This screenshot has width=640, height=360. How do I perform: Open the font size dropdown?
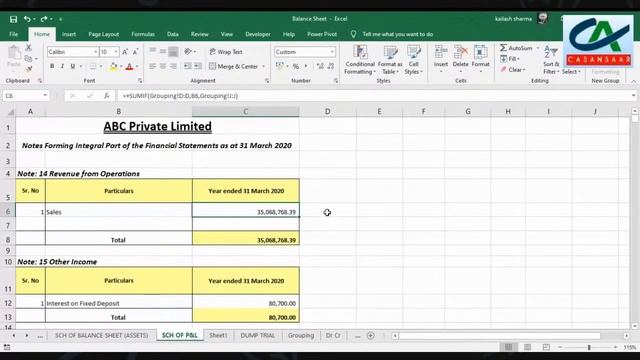(x=116, y=52)
